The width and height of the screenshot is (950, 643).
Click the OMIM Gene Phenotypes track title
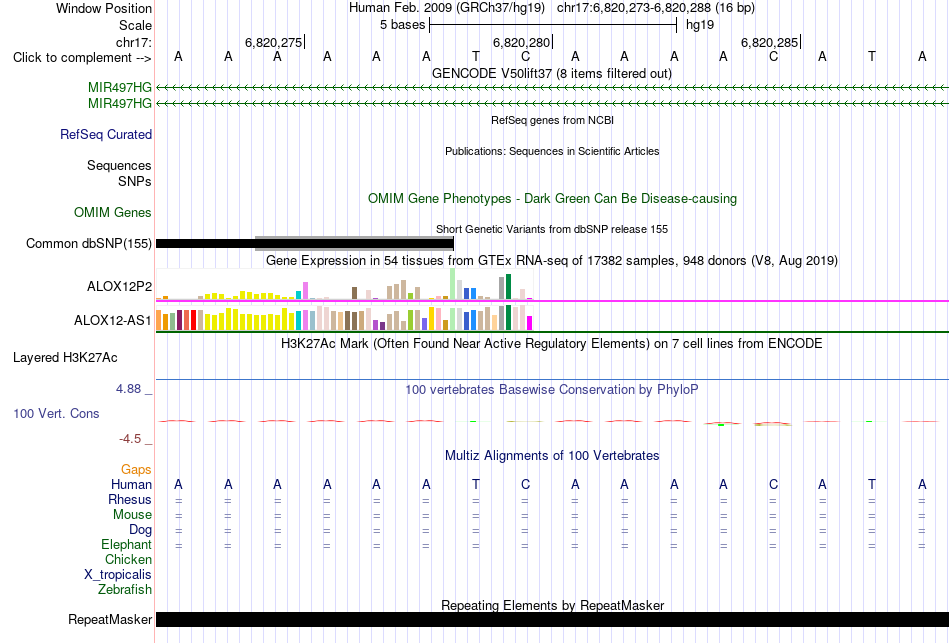tap(553, 198)
